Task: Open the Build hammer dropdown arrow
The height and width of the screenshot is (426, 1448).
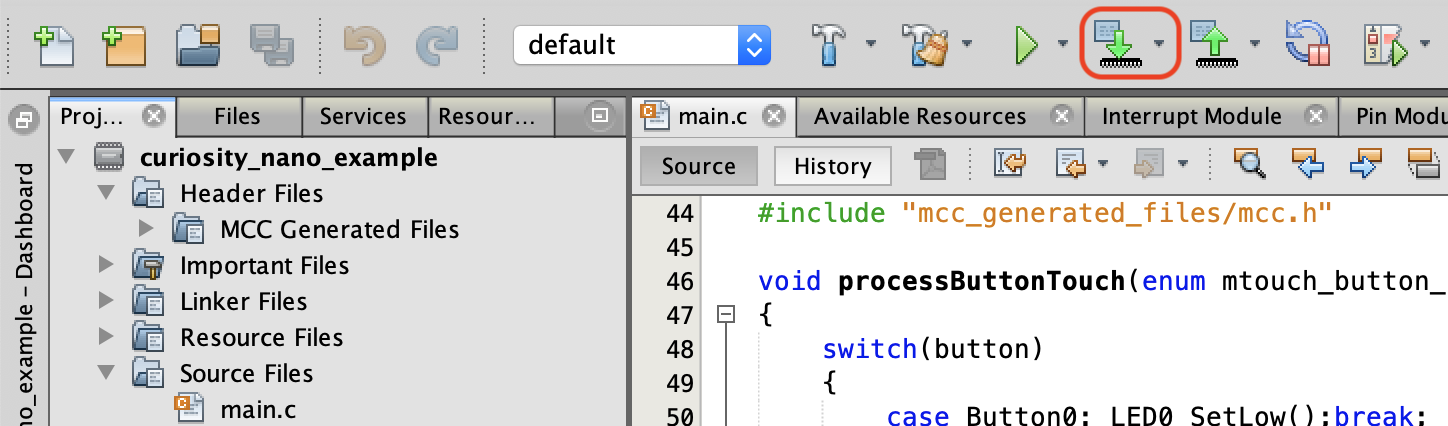Action: click(x=870, y=44)
